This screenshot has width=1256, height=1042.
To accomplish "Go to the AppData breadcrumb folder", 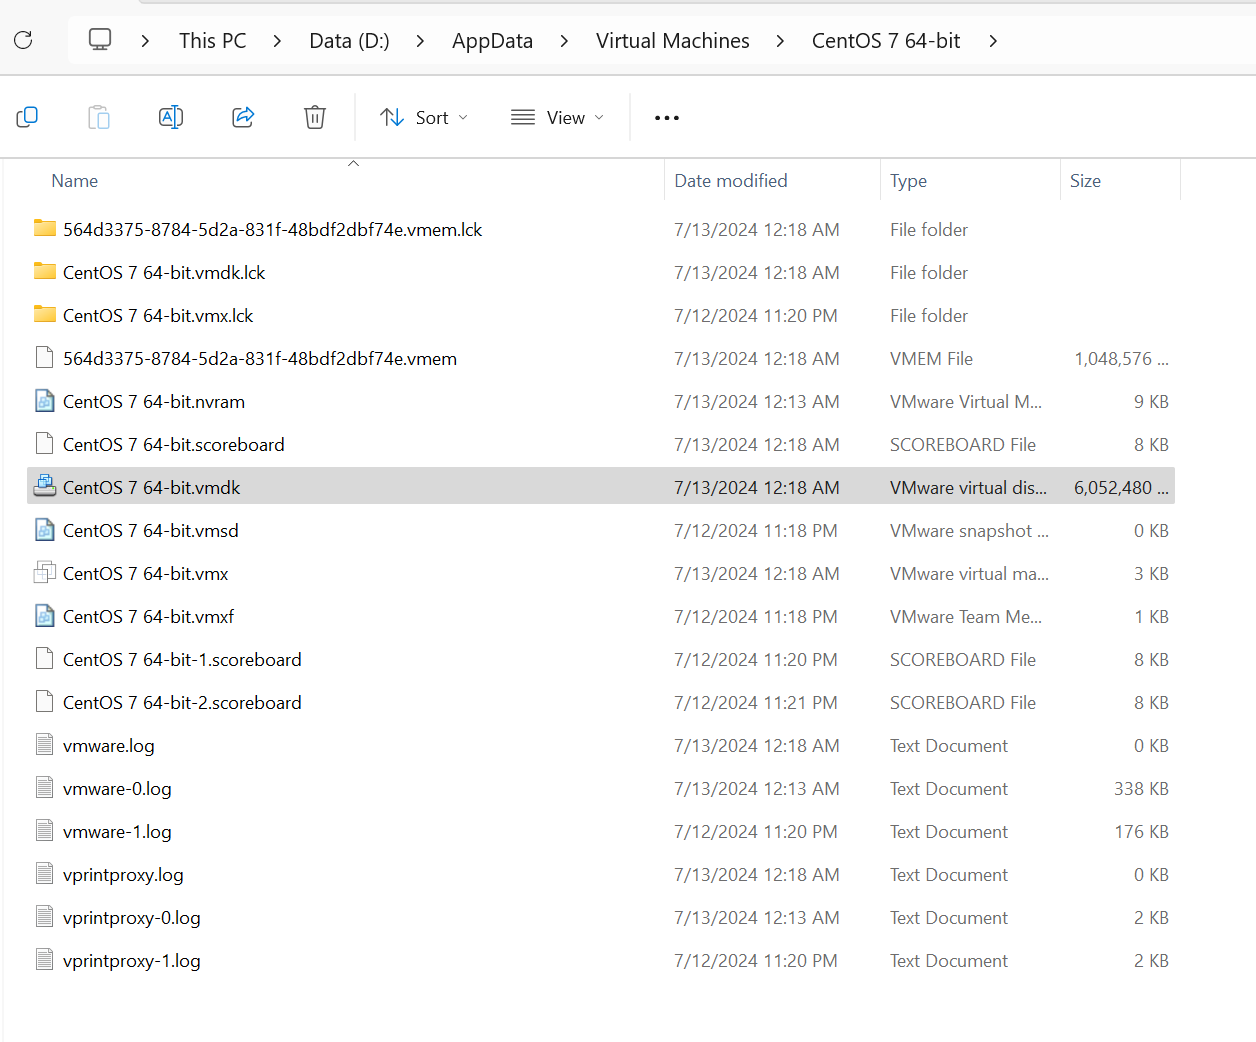I will click(492, 41).
